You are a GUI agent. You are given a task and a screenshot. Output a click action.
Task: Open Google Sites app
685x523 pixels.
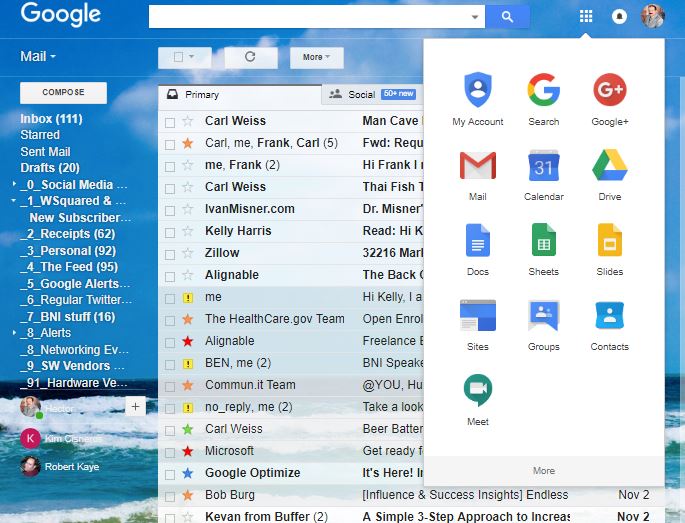pyautogui.click(x=477, y=325)
